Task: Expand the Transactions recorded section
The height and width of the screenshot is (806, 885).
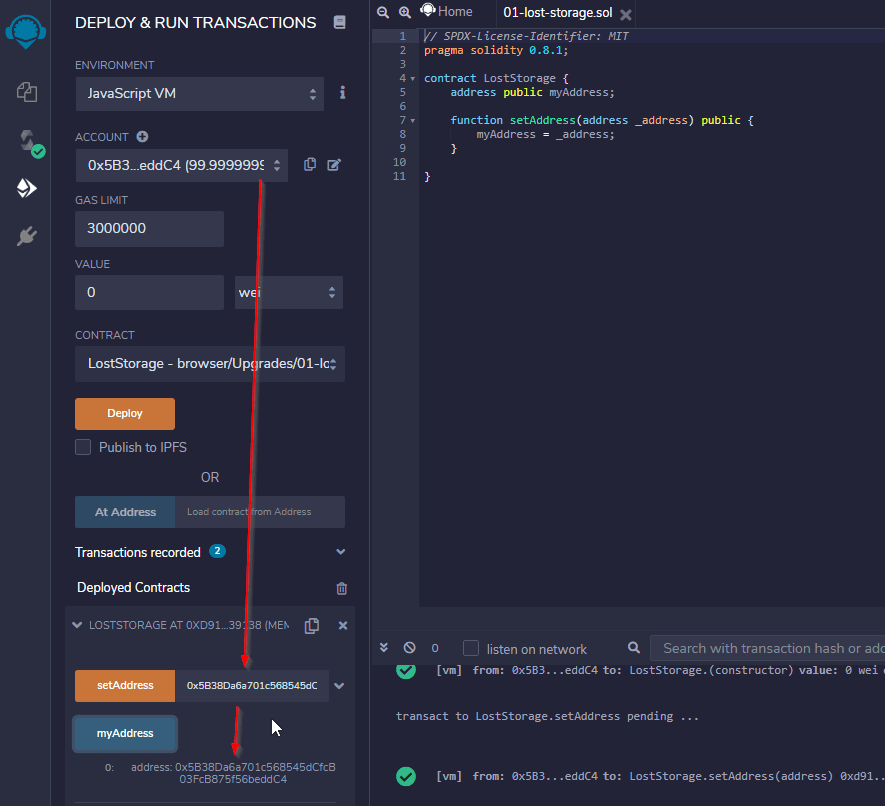Action: coord(340,552)
